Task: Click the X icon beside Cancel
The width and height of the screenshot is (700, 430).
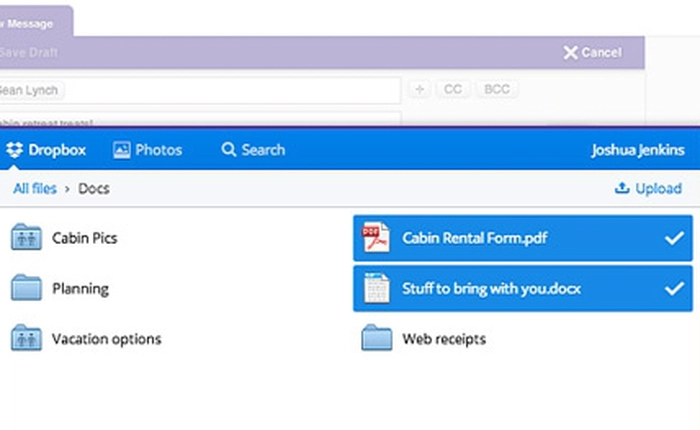Action: click(x=570, y=53)
